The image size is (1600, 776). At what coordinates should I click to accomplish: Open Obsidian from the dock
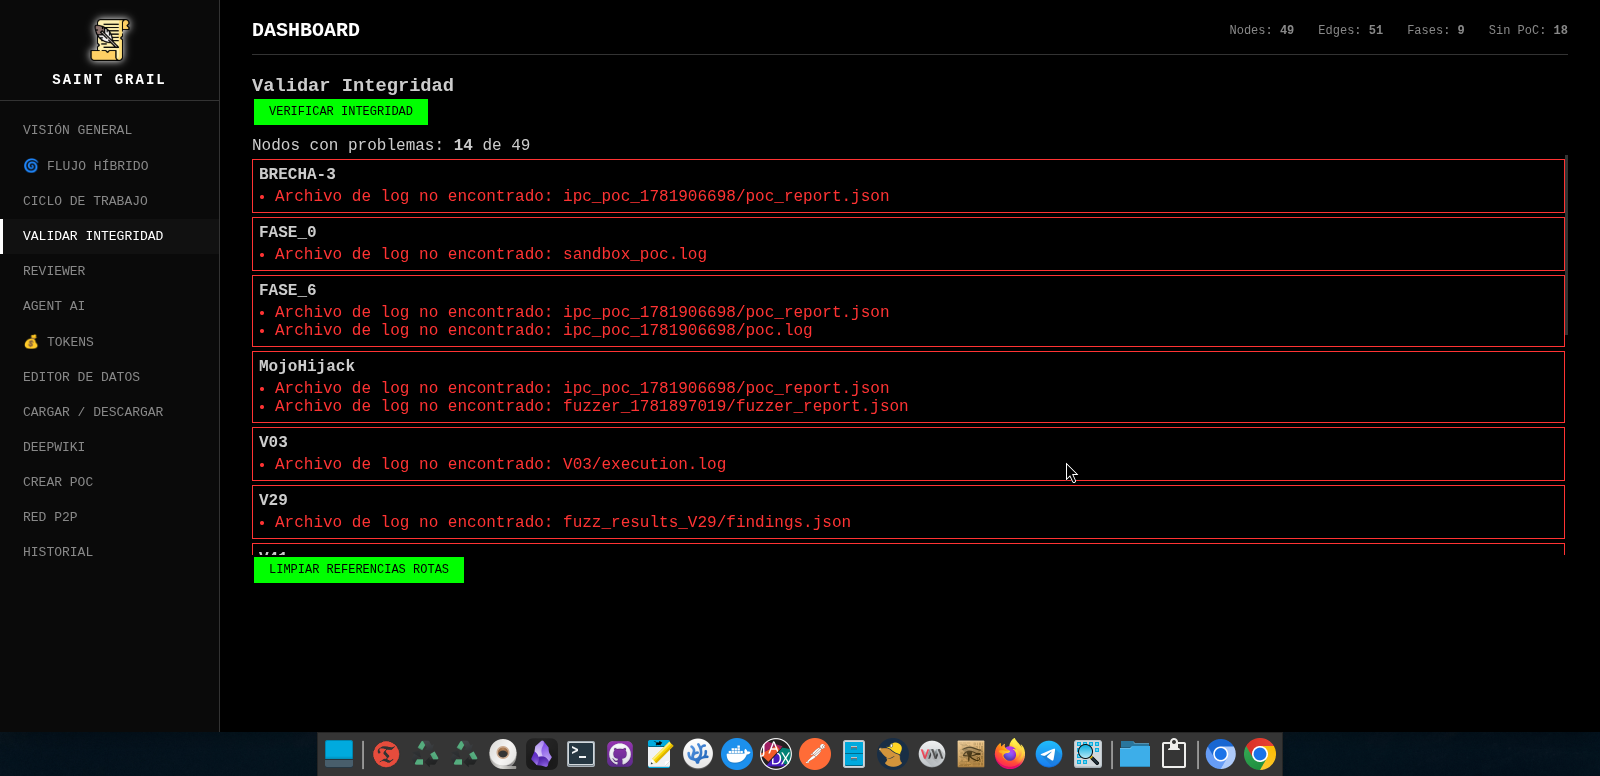[x=542, y=754]
